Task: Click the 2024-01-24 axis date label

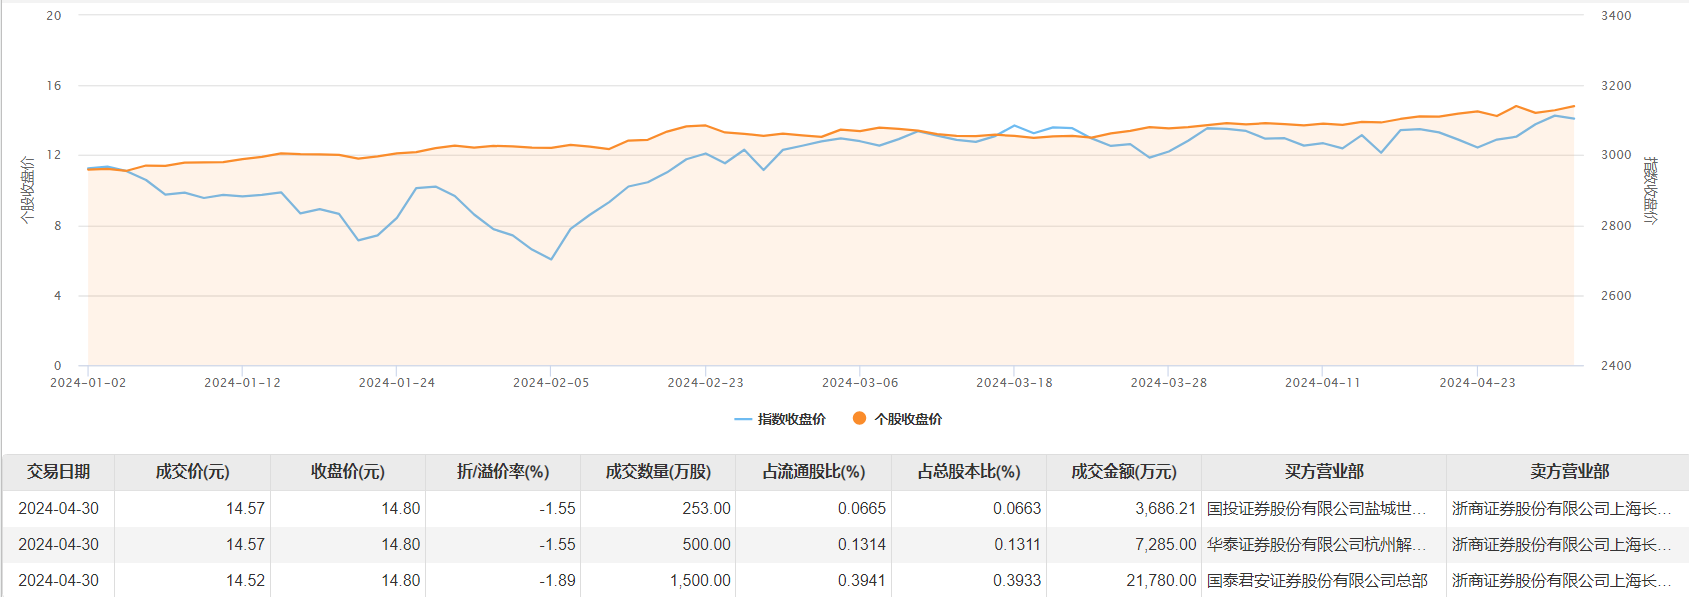Action: [397, 383]
